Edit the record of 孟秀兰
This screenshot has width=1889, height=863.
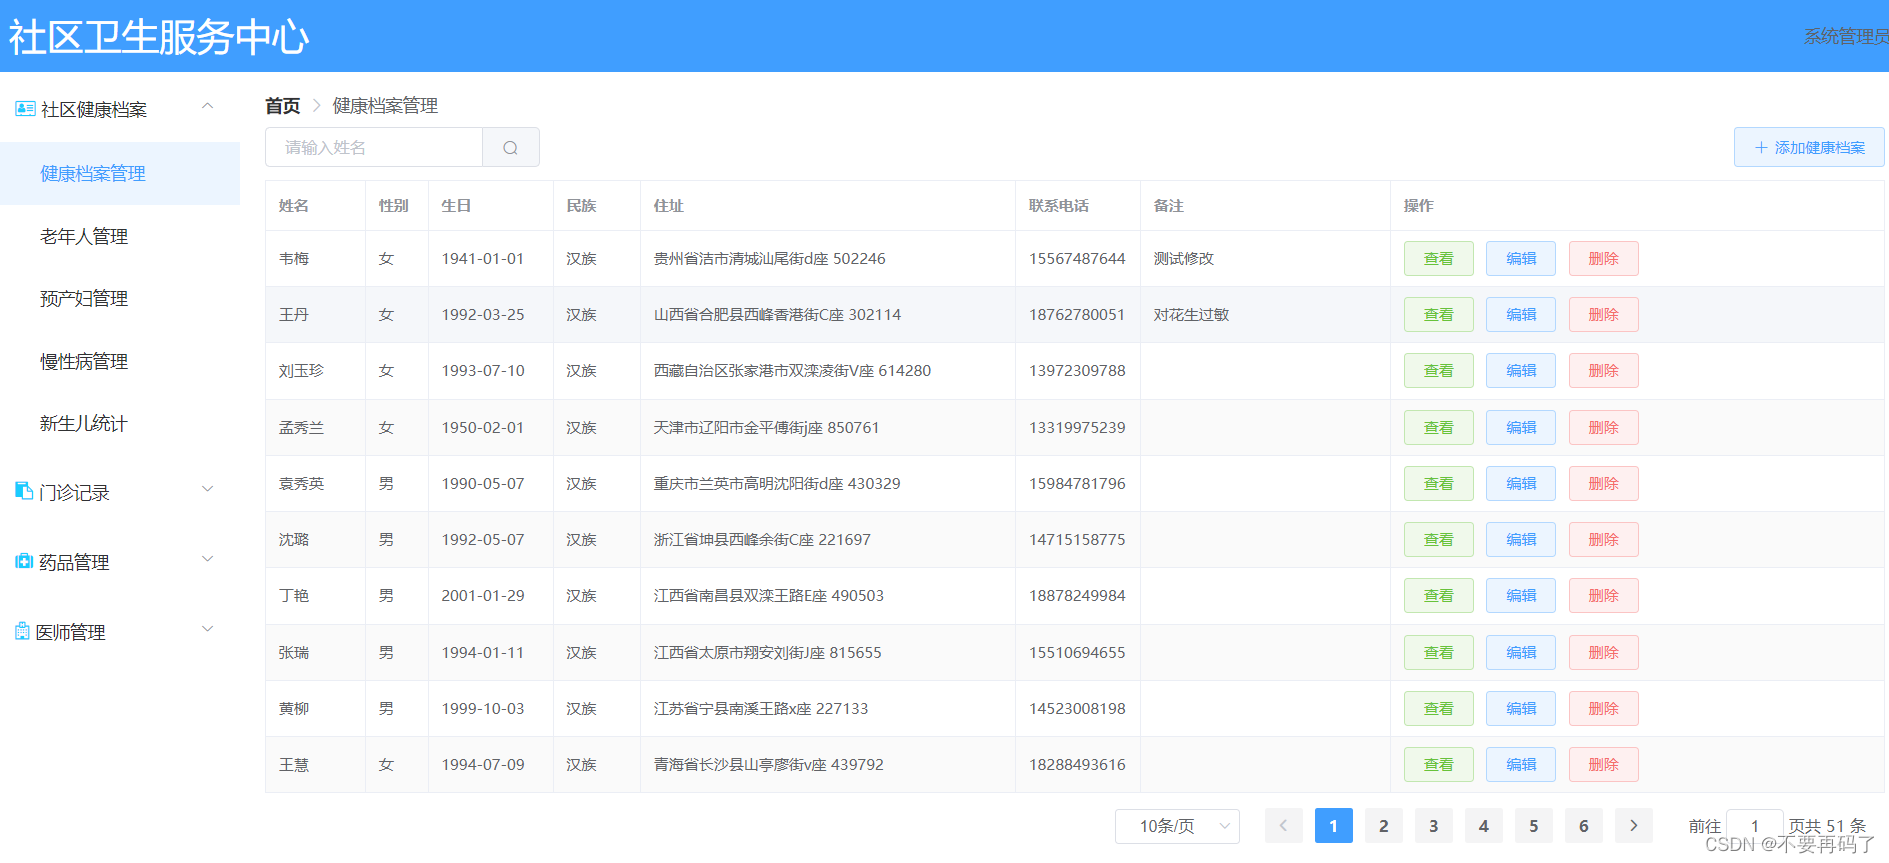click(1521, 428)
